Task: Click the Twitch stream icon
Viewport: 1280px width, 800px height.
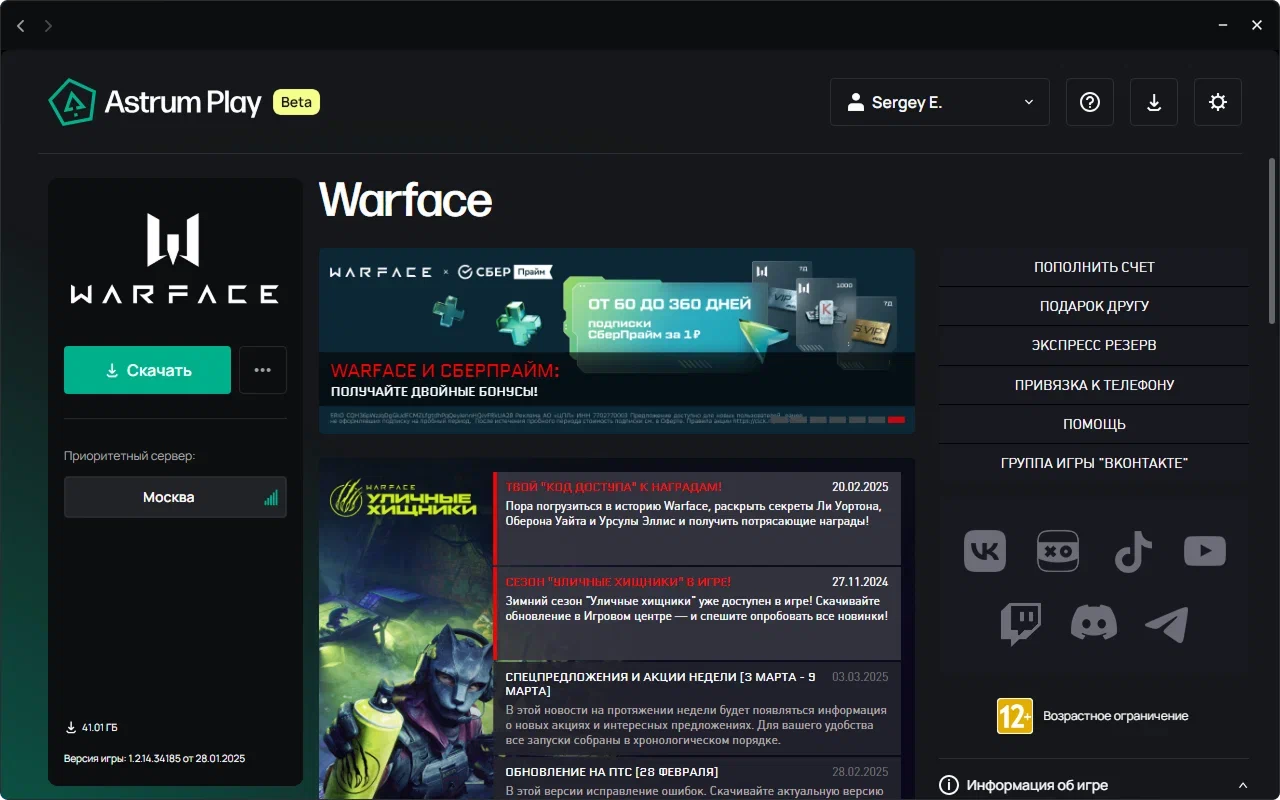Action: [x=1021, y=623]
